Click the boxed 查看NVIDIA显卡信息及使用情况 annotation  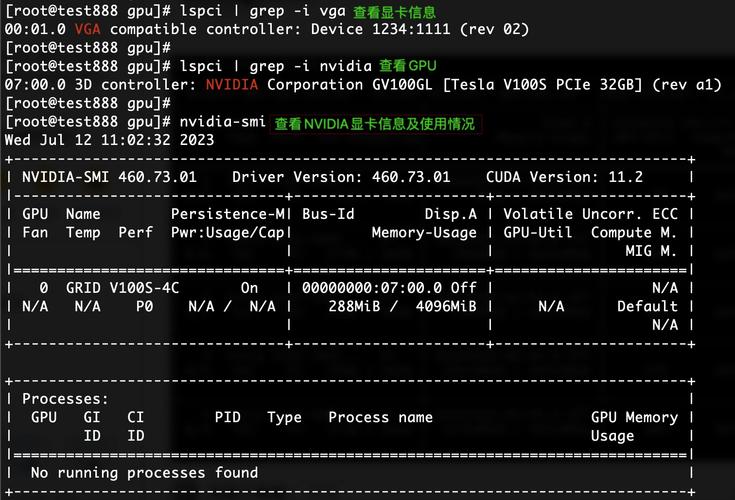[x=376, y=124]
